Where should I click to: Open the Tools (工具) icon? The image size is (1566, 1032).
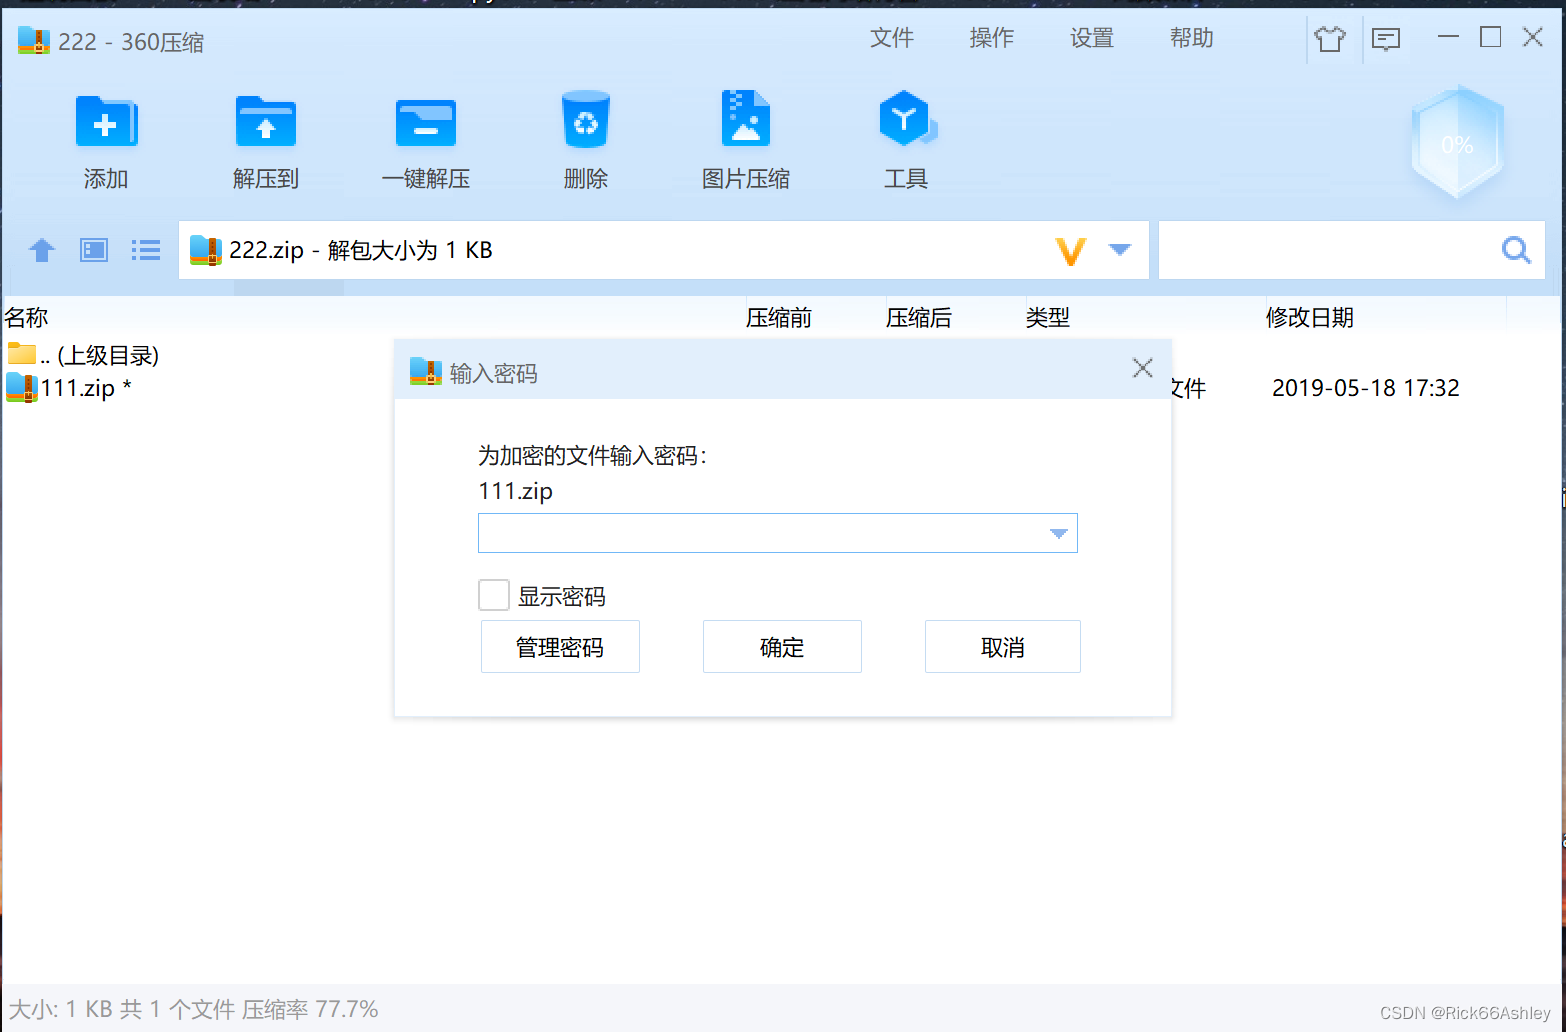coord(907,118)
